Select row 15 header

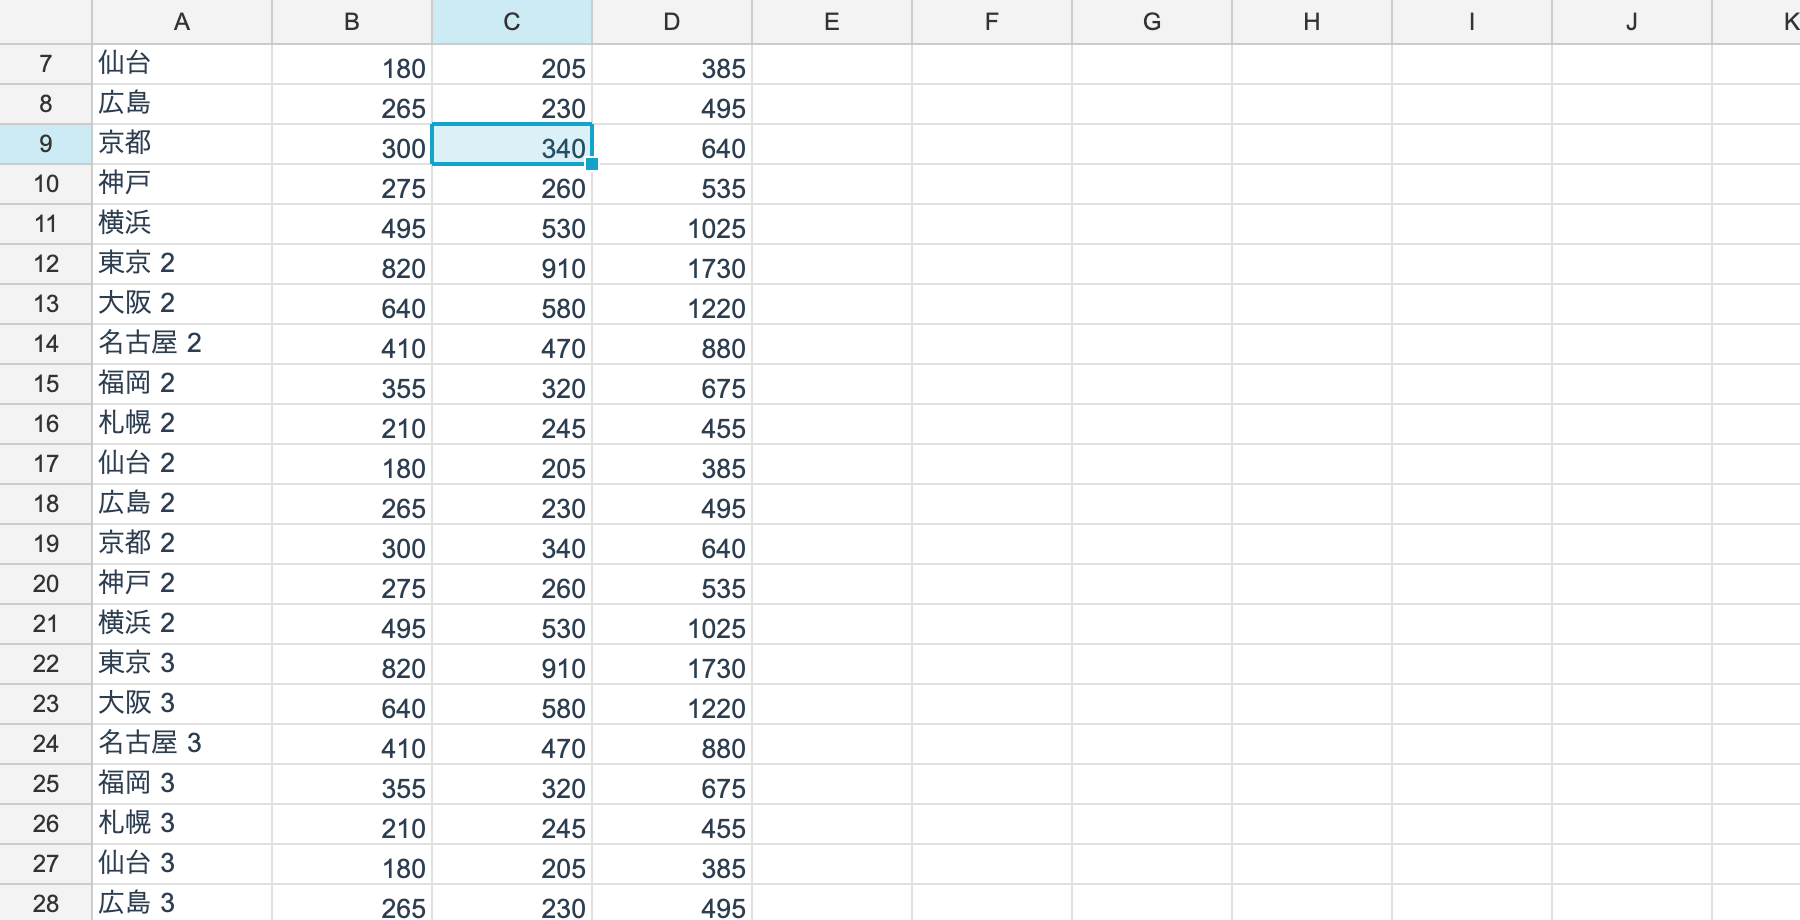click(x=46, y=384)
